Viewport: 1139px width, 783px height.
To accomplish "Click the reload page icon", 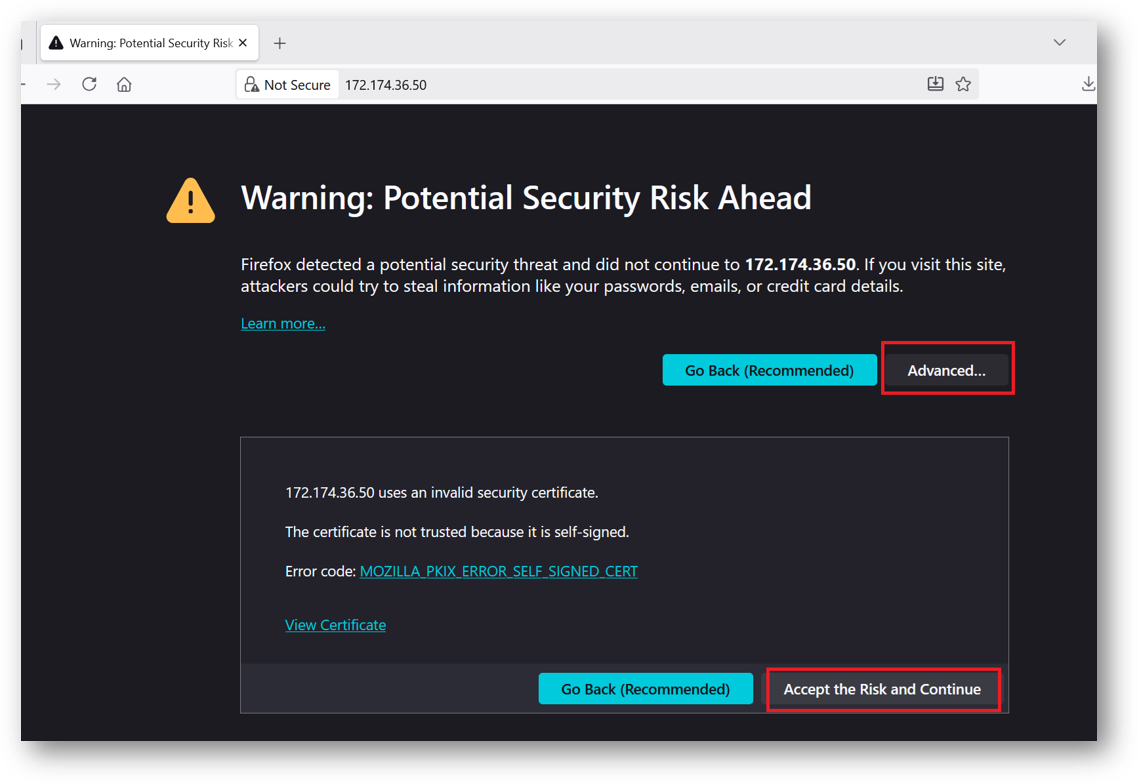I will (x=89, y=85).
